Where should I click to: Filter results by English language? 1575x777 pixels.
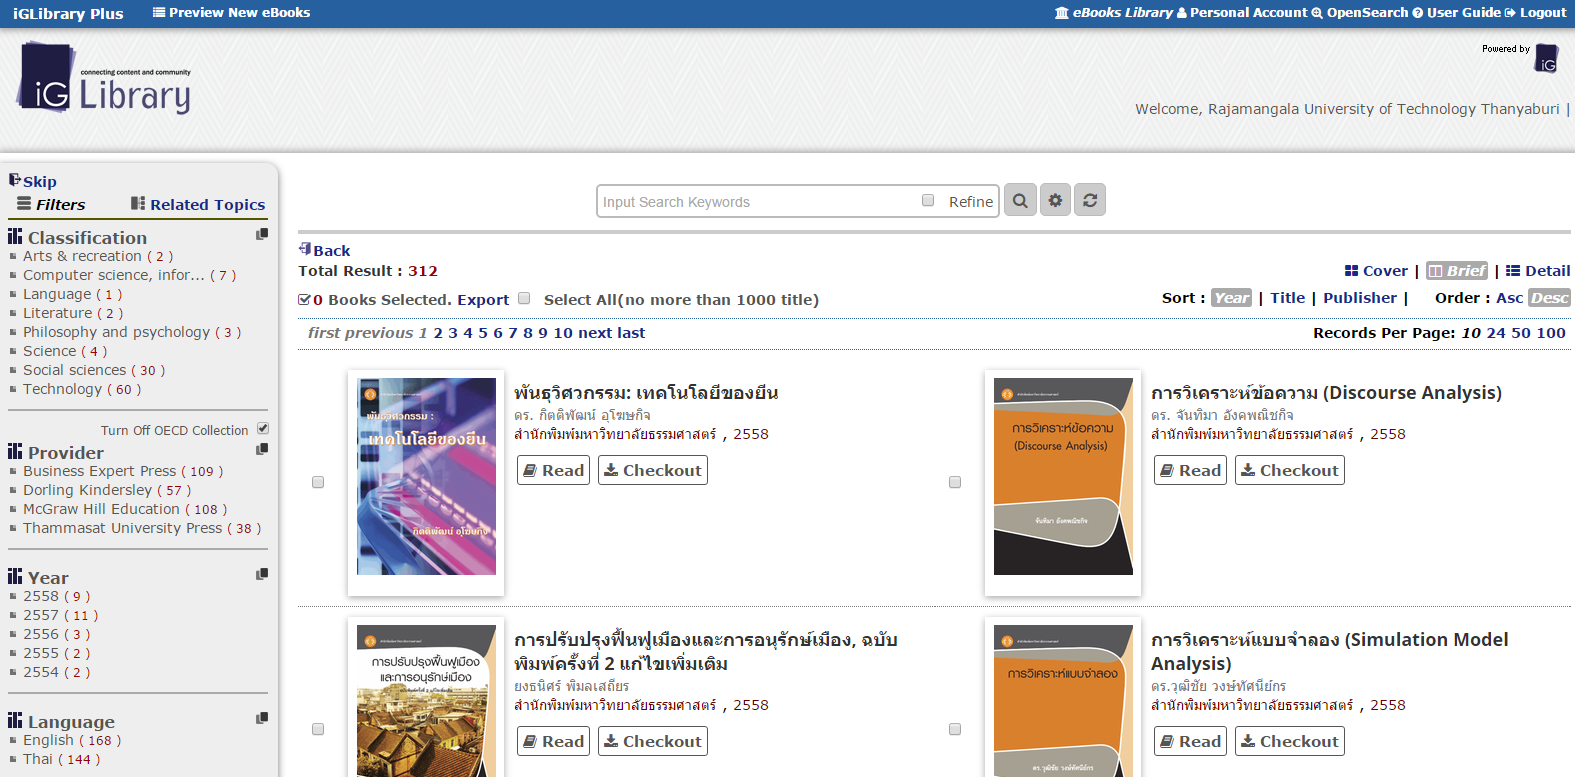tap(72, 740)
